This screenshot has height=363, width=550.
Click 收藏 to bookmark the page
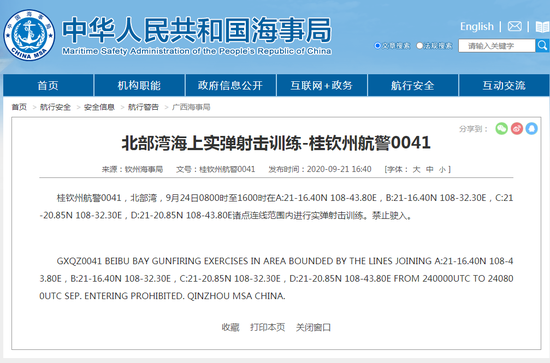(230, 327)
